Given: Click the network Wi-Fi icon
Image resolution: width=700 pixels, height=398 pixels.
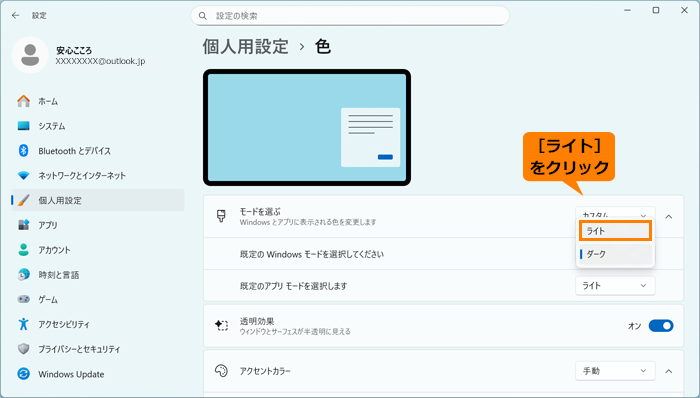Looking at the screenshot, I should point(24,175).
